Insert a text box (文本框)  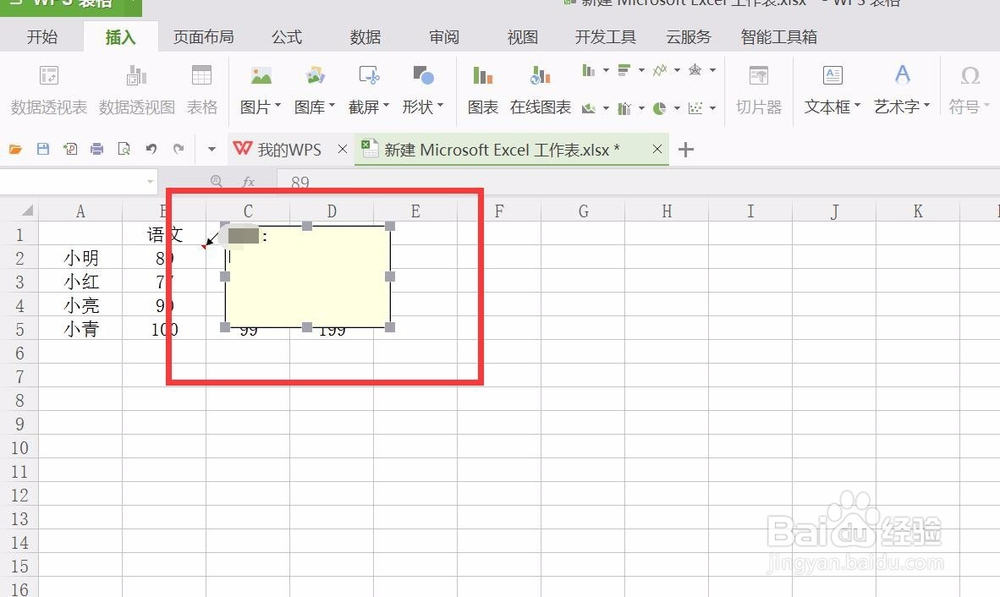[x=829, y=88]
